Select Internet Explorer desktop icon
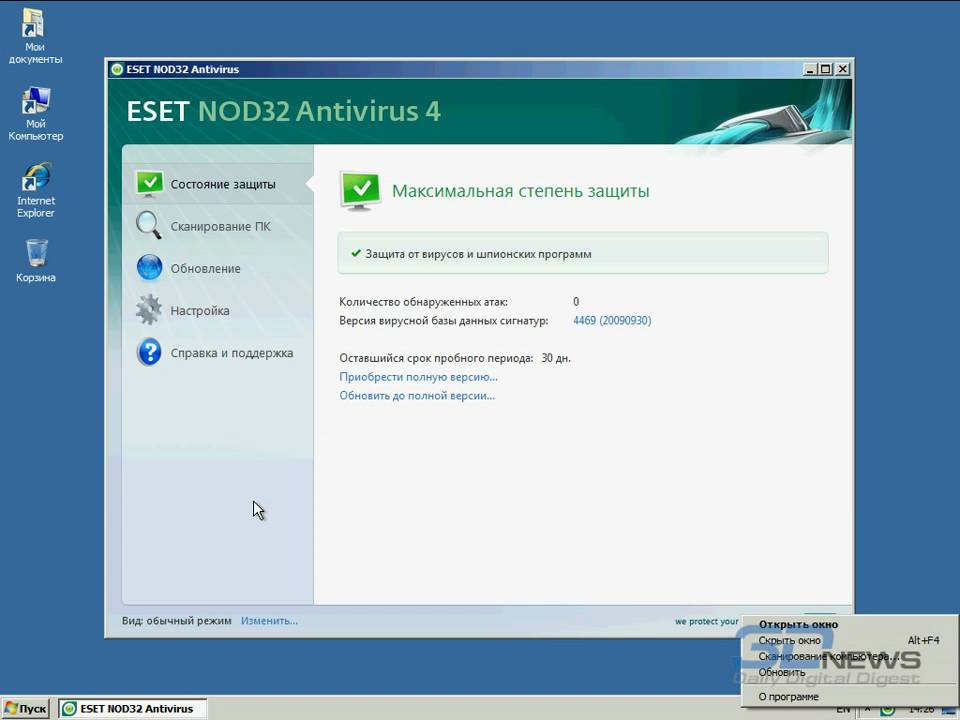This screenshot has height=720, width=960. coord(36,190)
